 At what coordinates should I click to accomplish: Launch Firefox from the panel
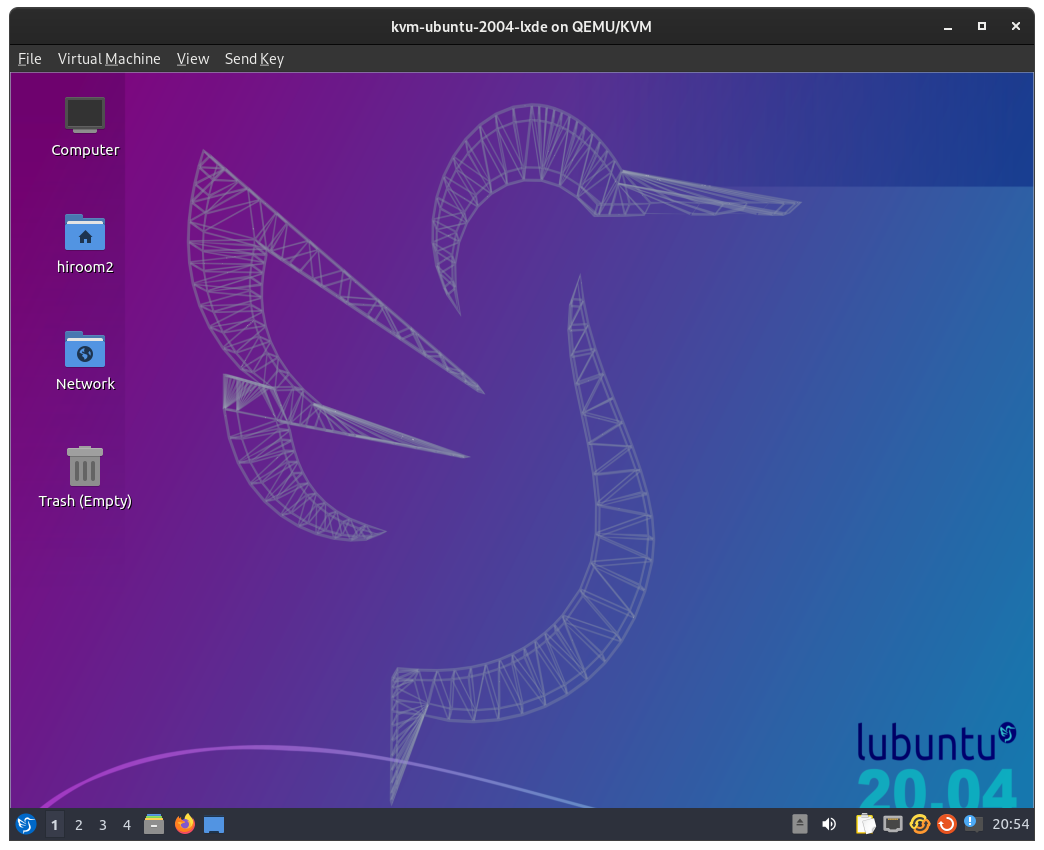(x=184, y=824)
